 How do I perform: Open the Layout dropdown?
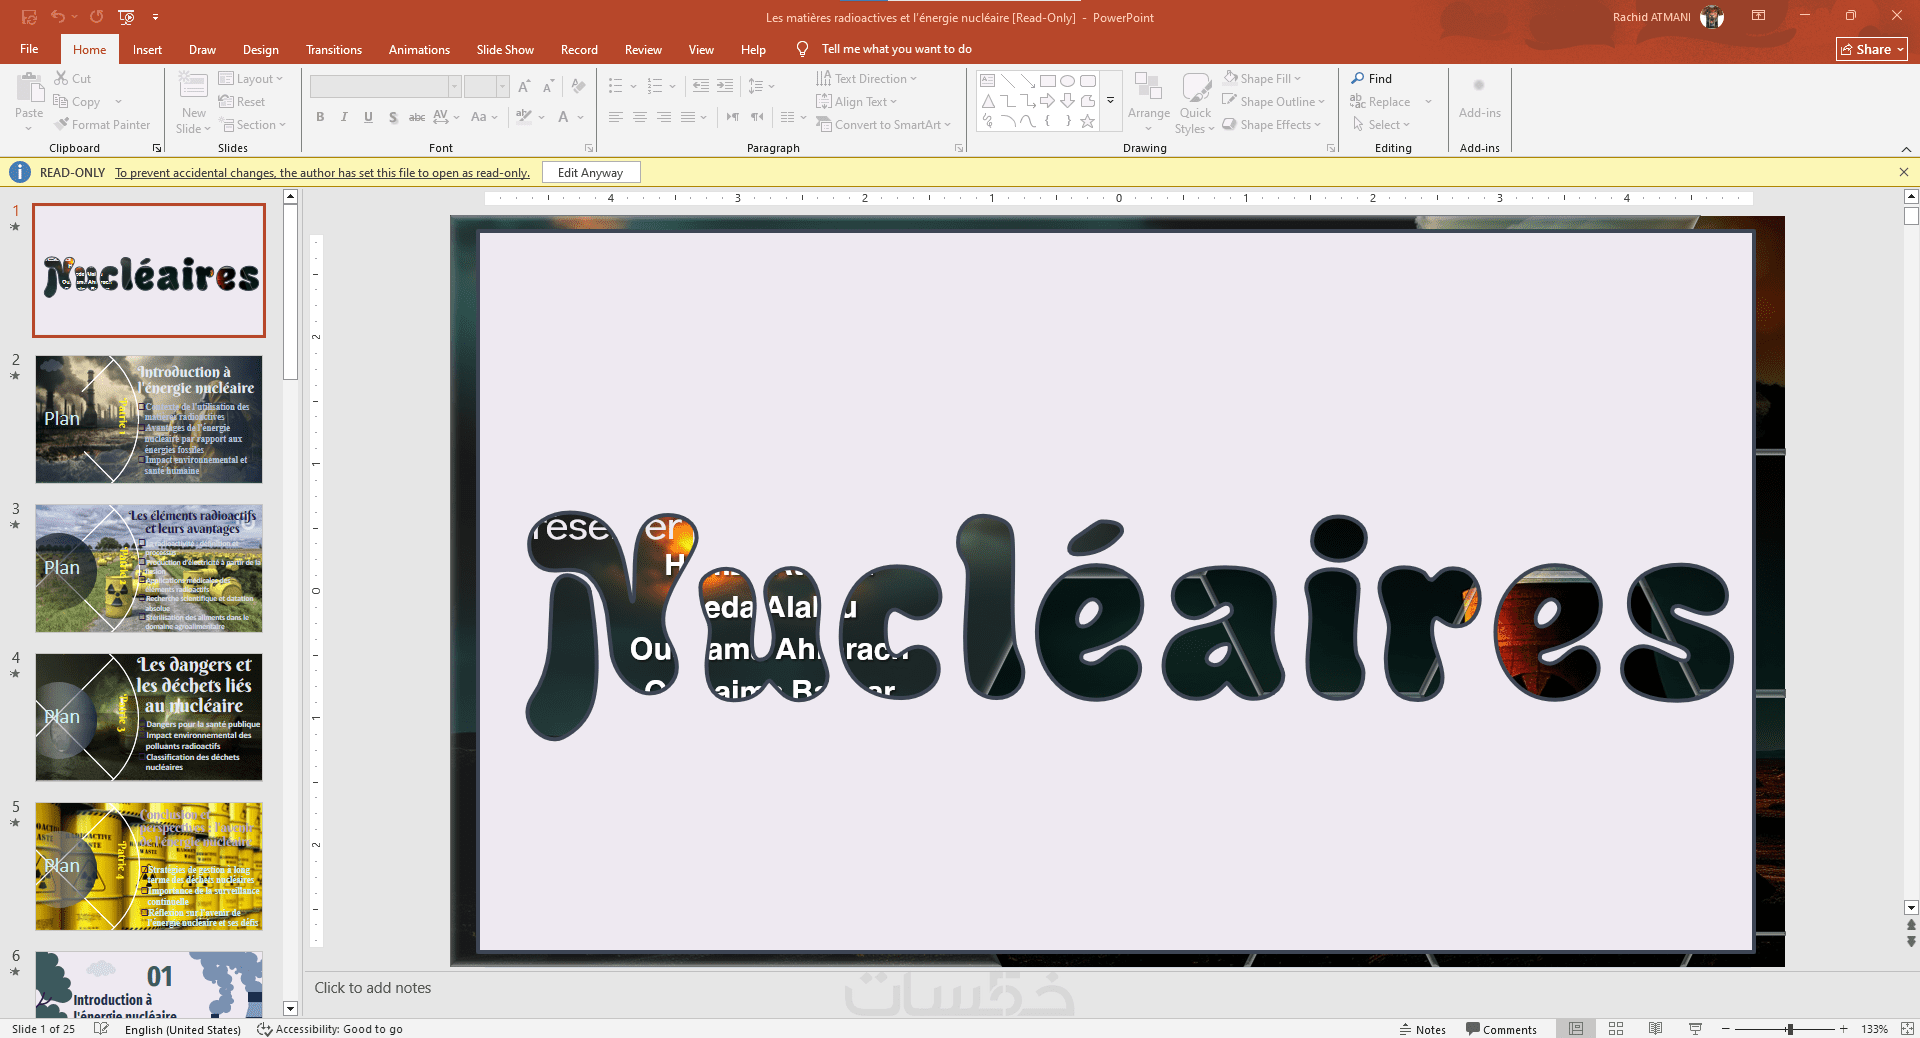click(251, 78)
